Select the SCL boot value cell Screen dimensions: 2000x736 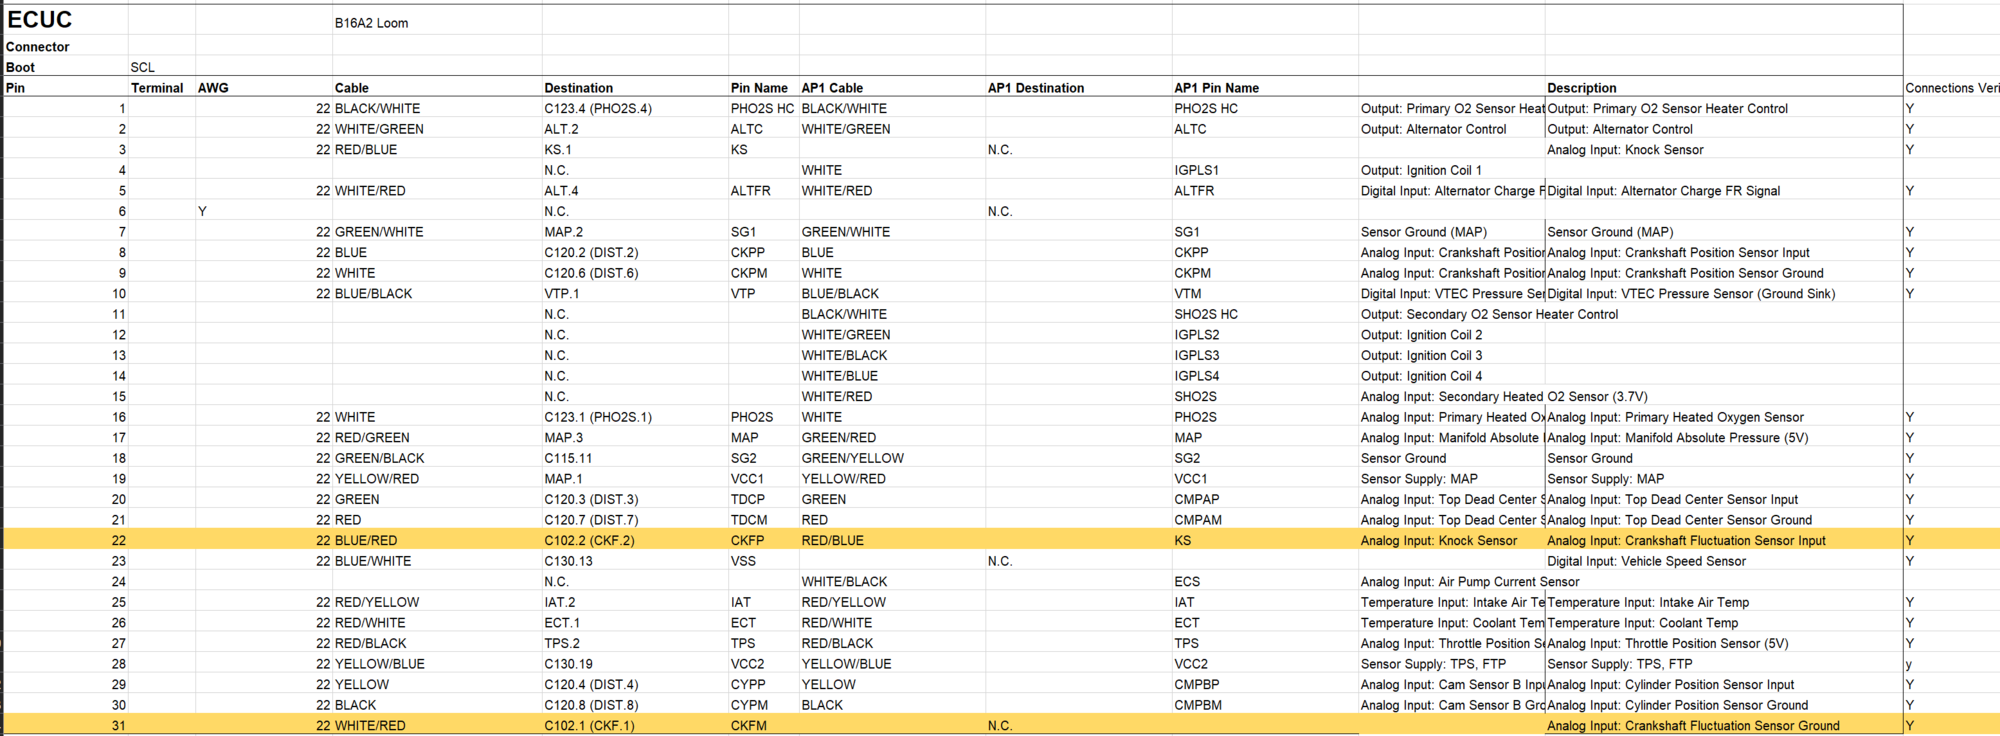143,67
